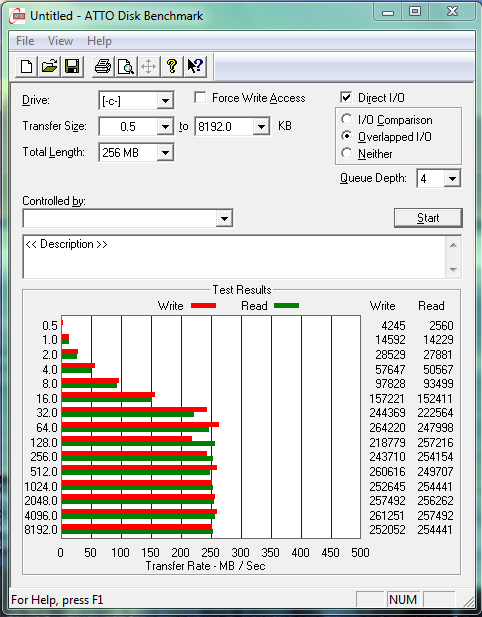Image resolution: width=482 pixels, height=617 pixels.
Task: Expand the Transfer Size maximum 8192.0 dropdown
Action: pos(261,127)
